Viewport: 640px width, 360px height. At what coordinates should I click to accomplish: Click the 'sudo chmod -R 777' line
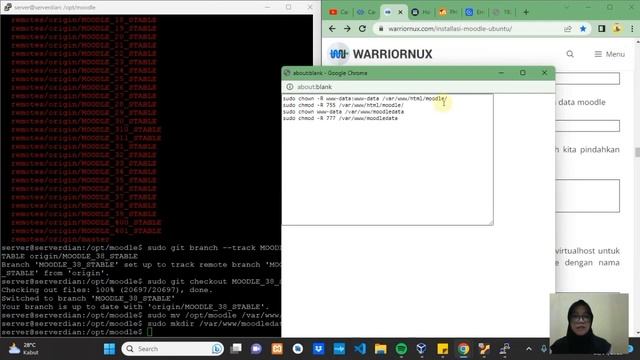pyautogui.click(x=340, y=118)
